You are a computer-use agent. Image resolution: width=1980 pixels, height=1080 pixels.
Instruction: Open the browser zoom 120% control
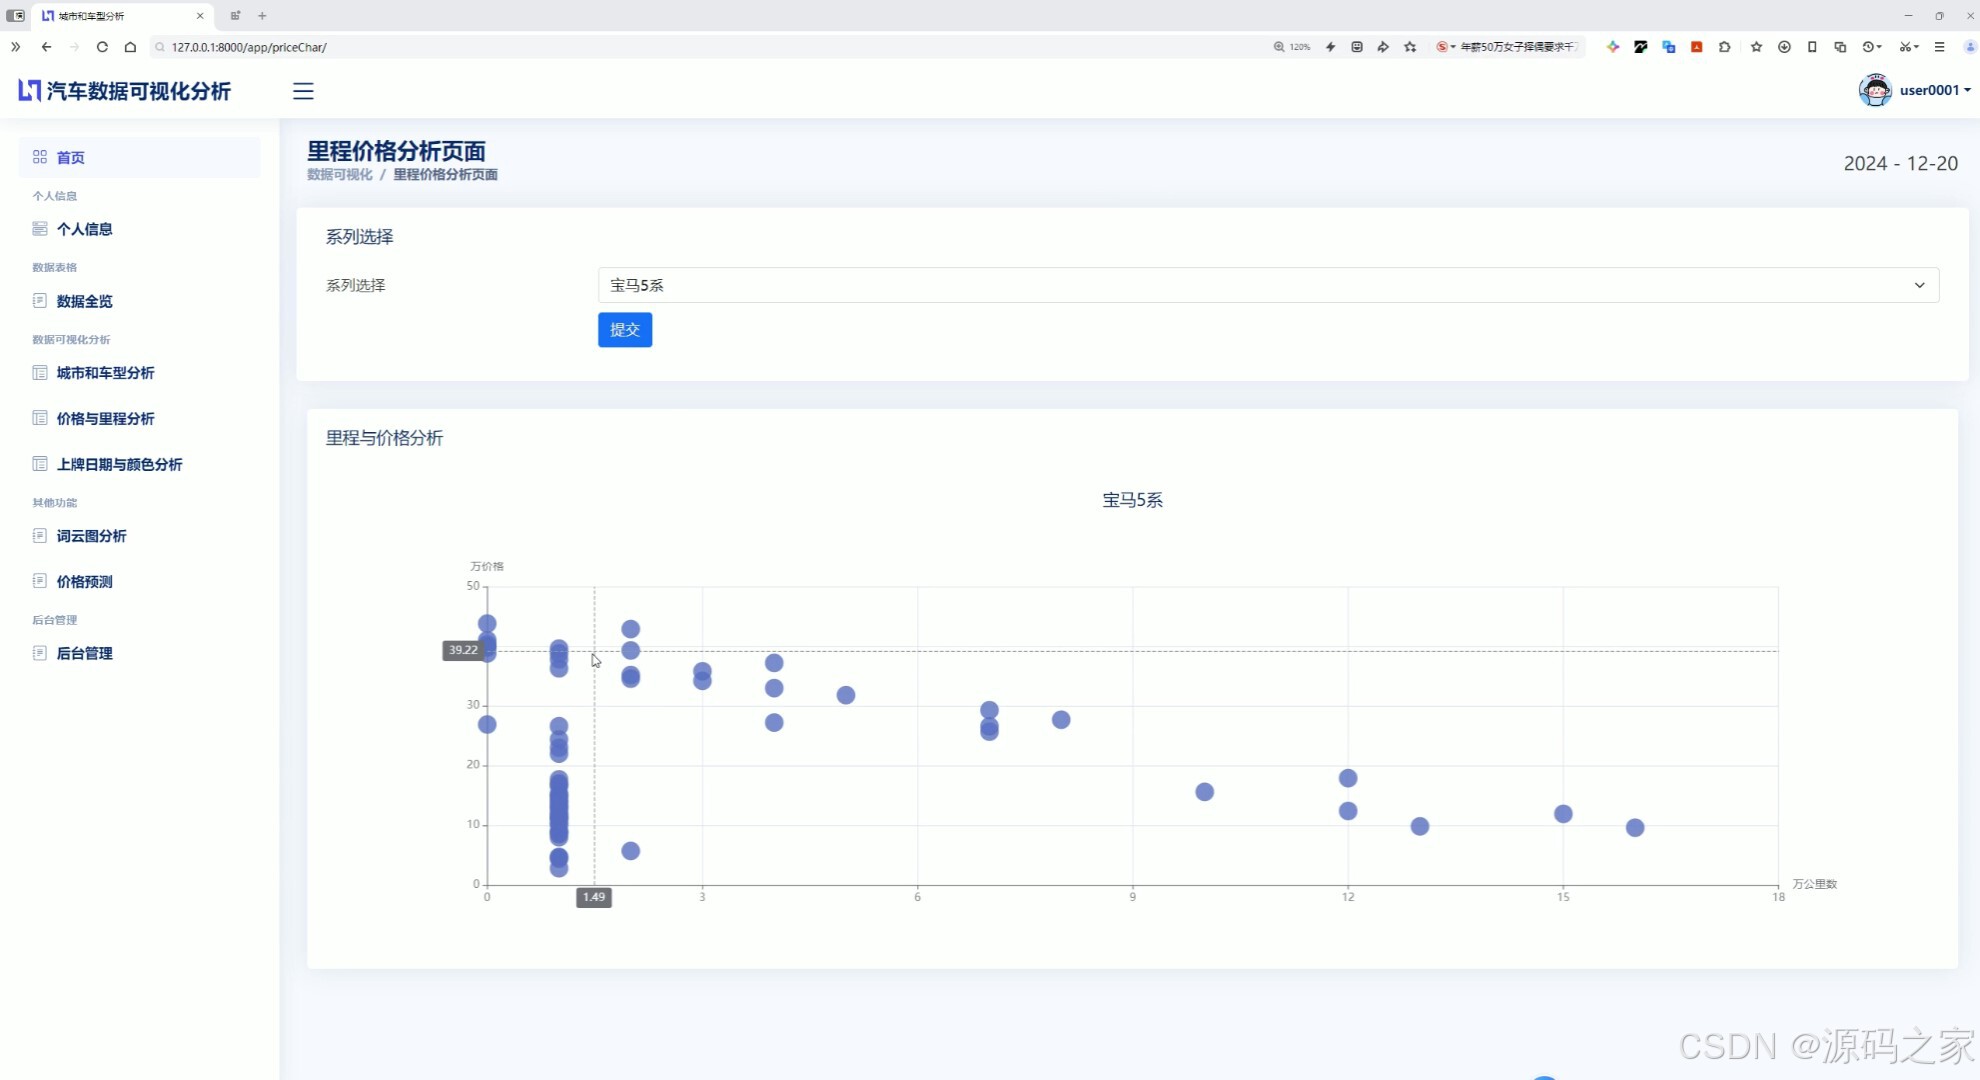tap(1291, 47)
